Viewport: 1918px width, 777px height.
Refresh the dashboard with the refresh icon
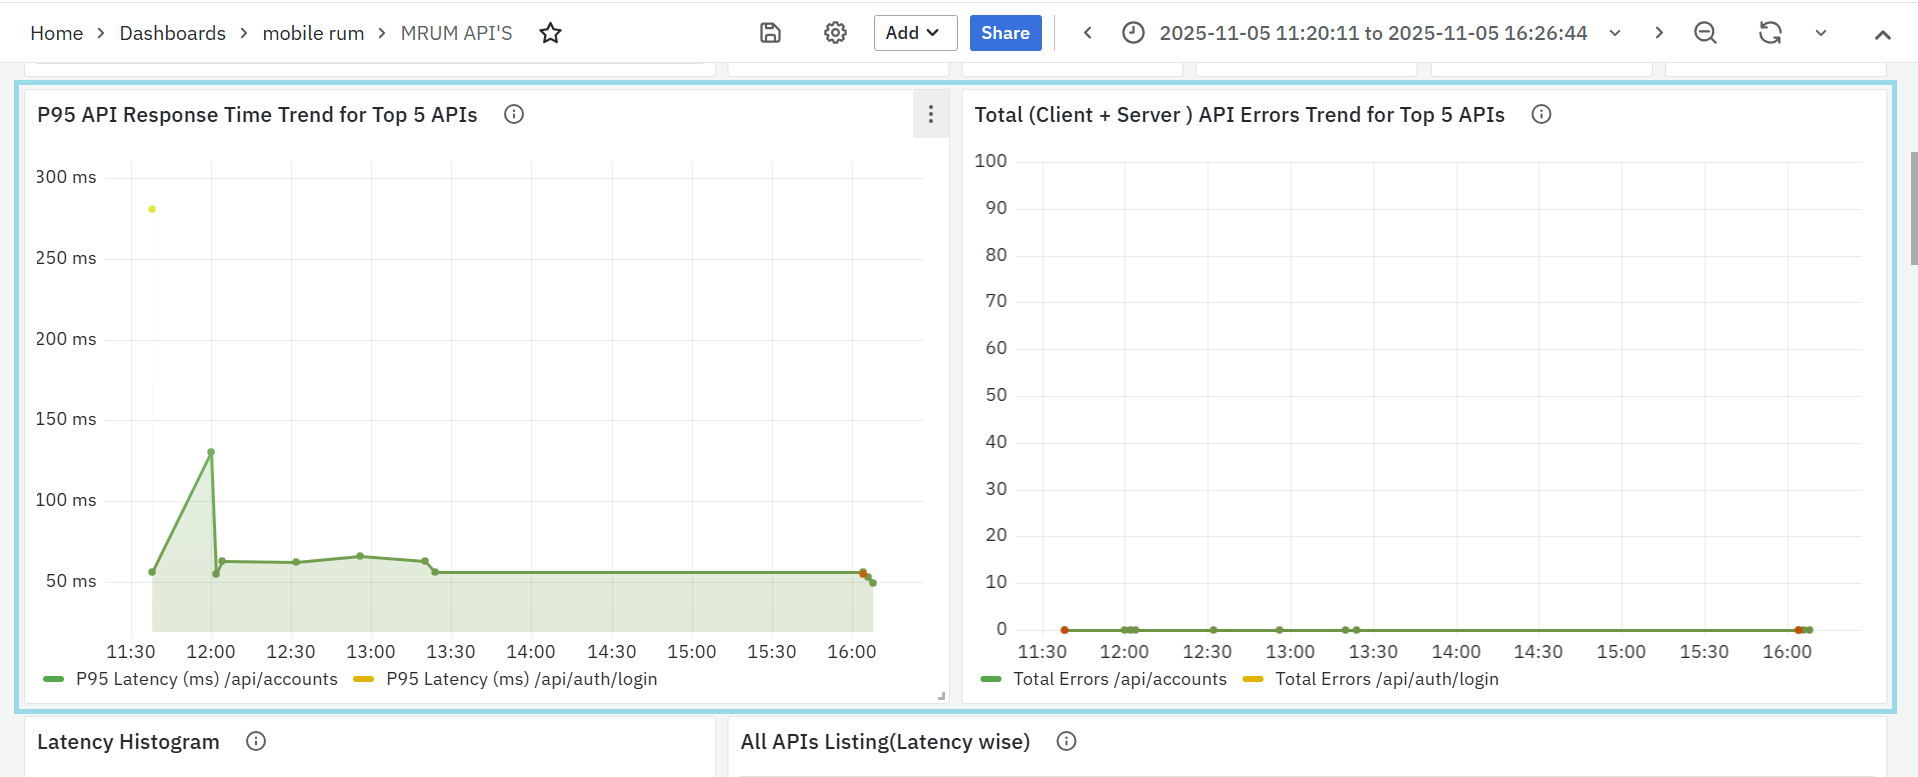tap(1770, 33)
